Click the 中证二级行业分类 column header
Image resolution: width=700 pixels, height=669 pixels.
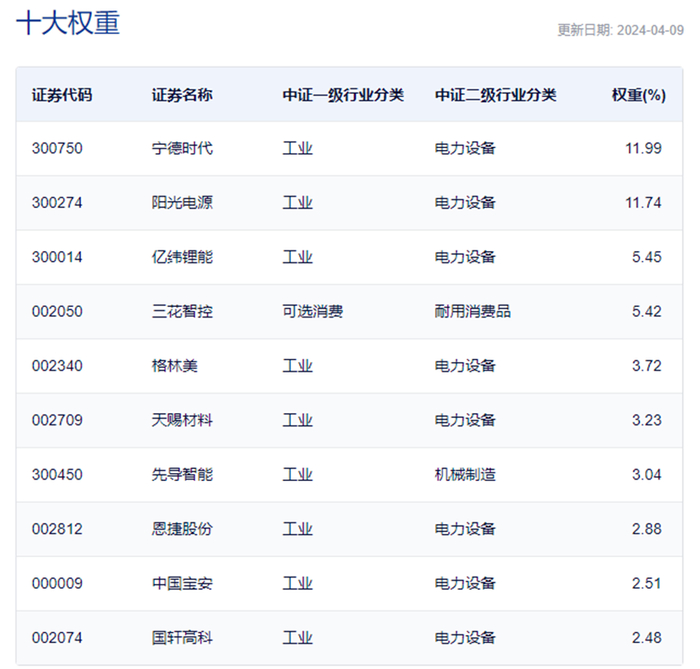[x=496, y=95]
